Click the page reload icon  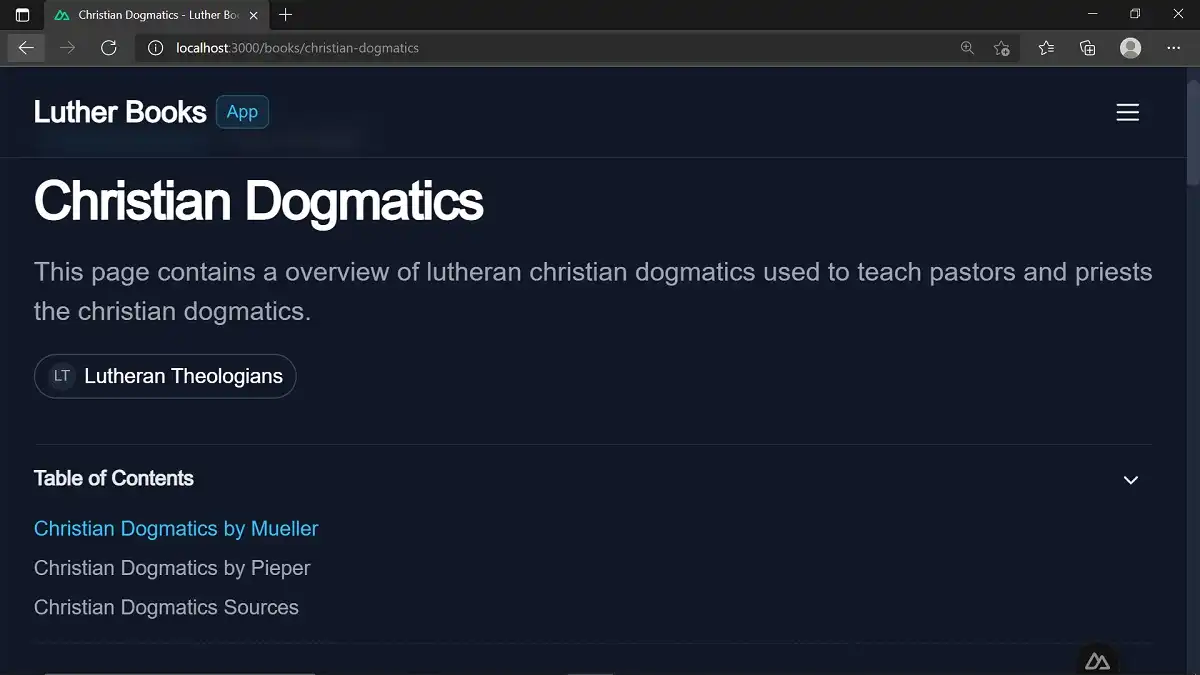(110, 47)
